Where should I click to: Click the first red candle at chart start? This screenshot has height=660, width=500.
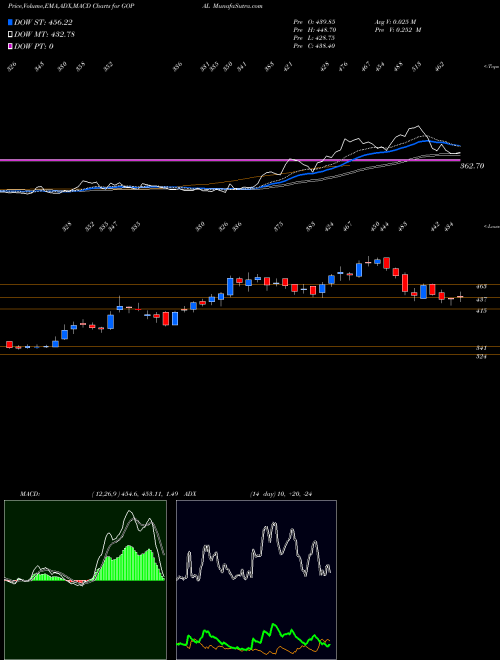9,344
